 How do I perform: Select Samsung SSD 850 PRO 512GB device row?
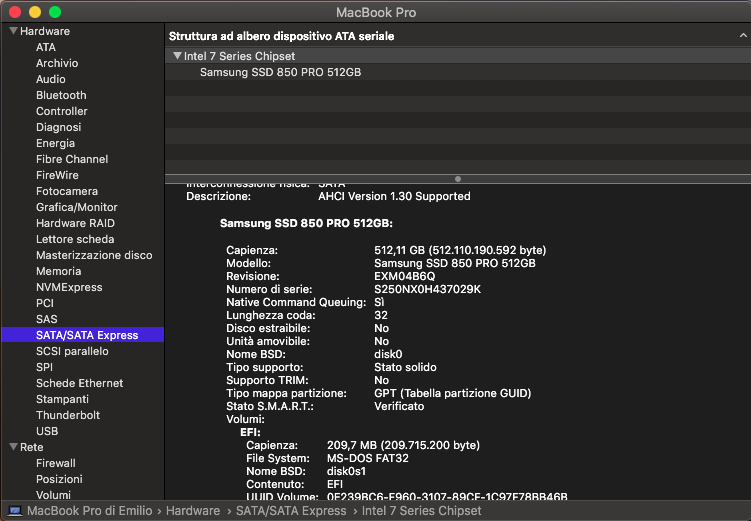pos(458,72)
